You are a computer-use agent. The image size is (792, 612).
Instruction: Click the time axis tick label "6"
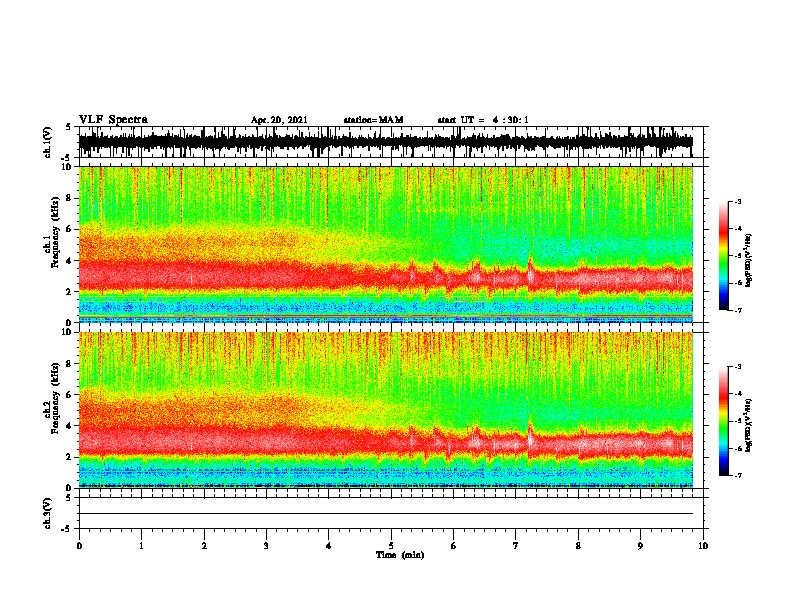point(453,545)
